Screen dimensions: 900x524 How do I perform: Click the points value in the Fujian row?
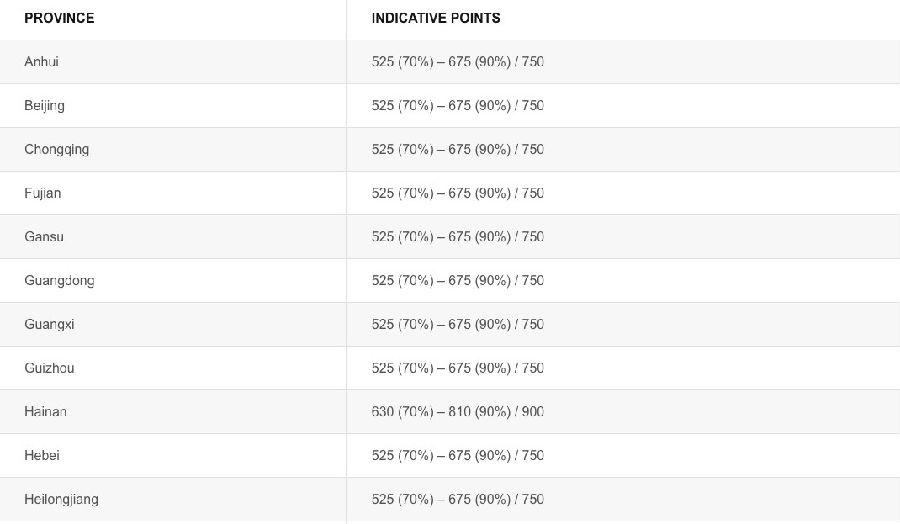(457, 193)
